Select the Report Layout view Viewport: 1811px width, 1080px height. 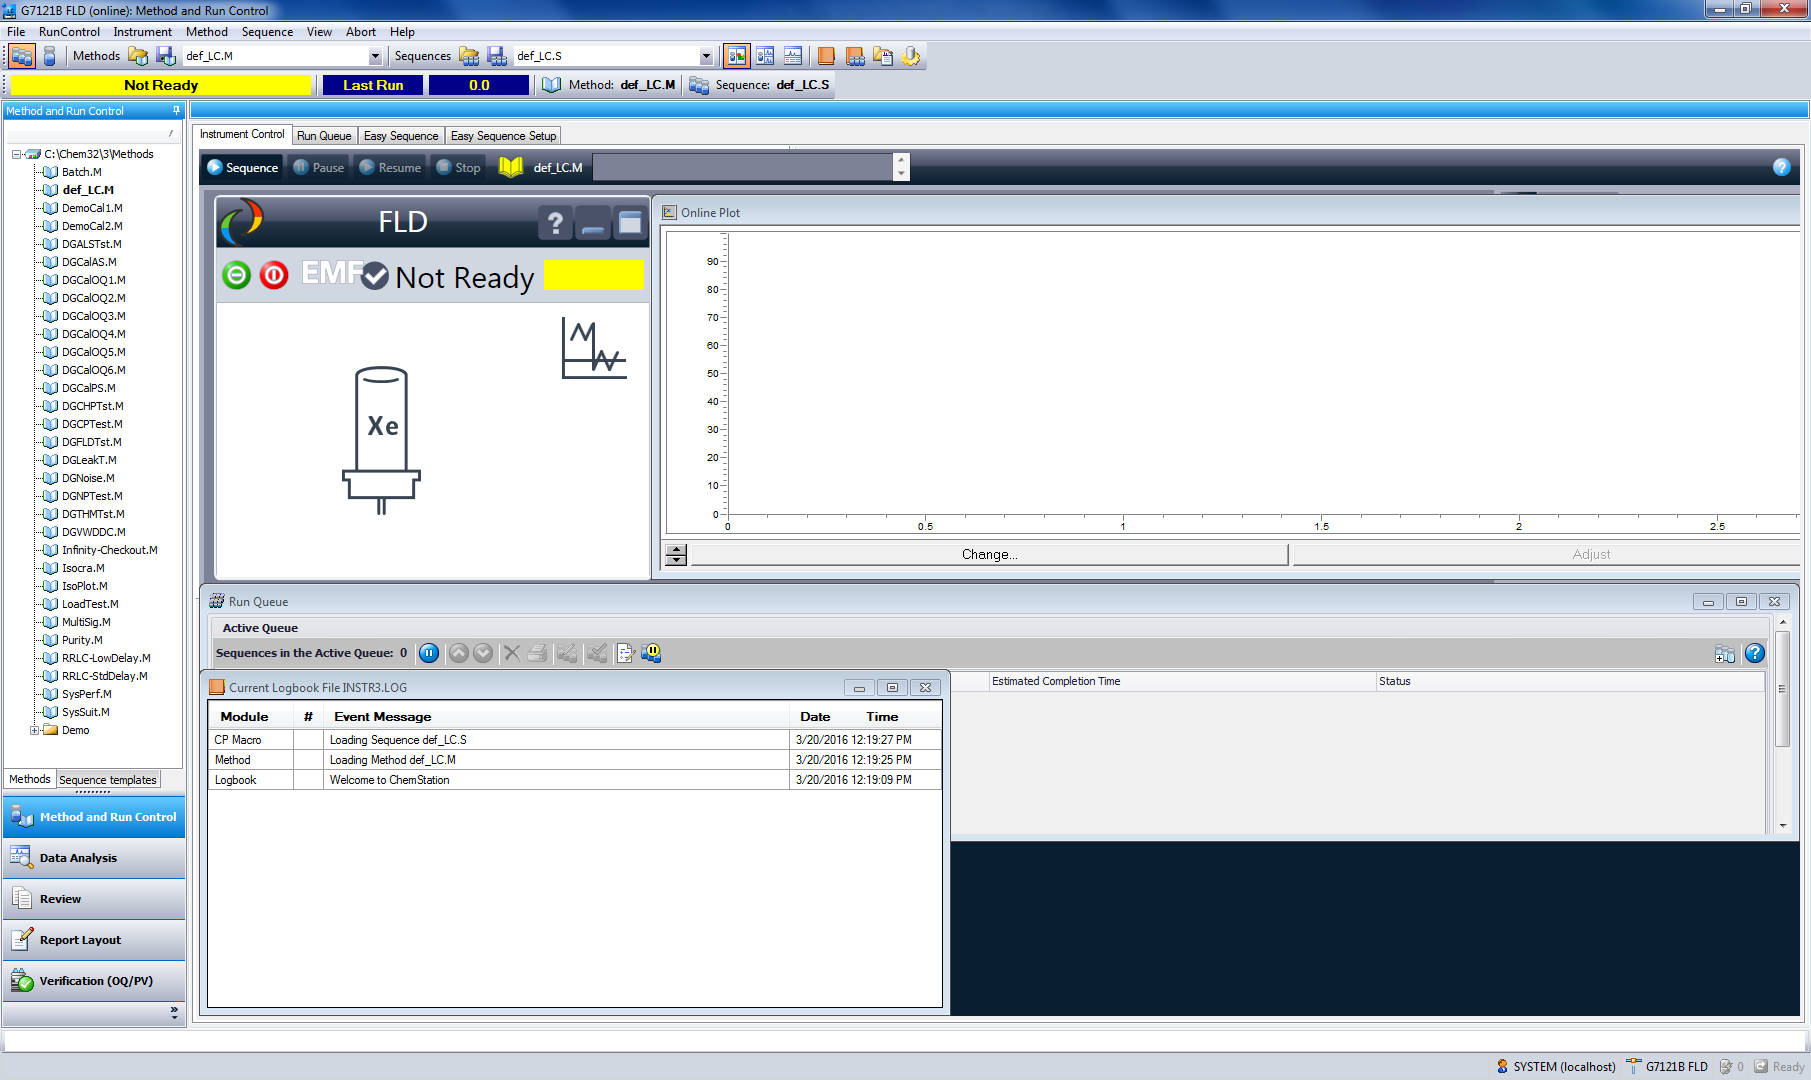pos(21,939)
